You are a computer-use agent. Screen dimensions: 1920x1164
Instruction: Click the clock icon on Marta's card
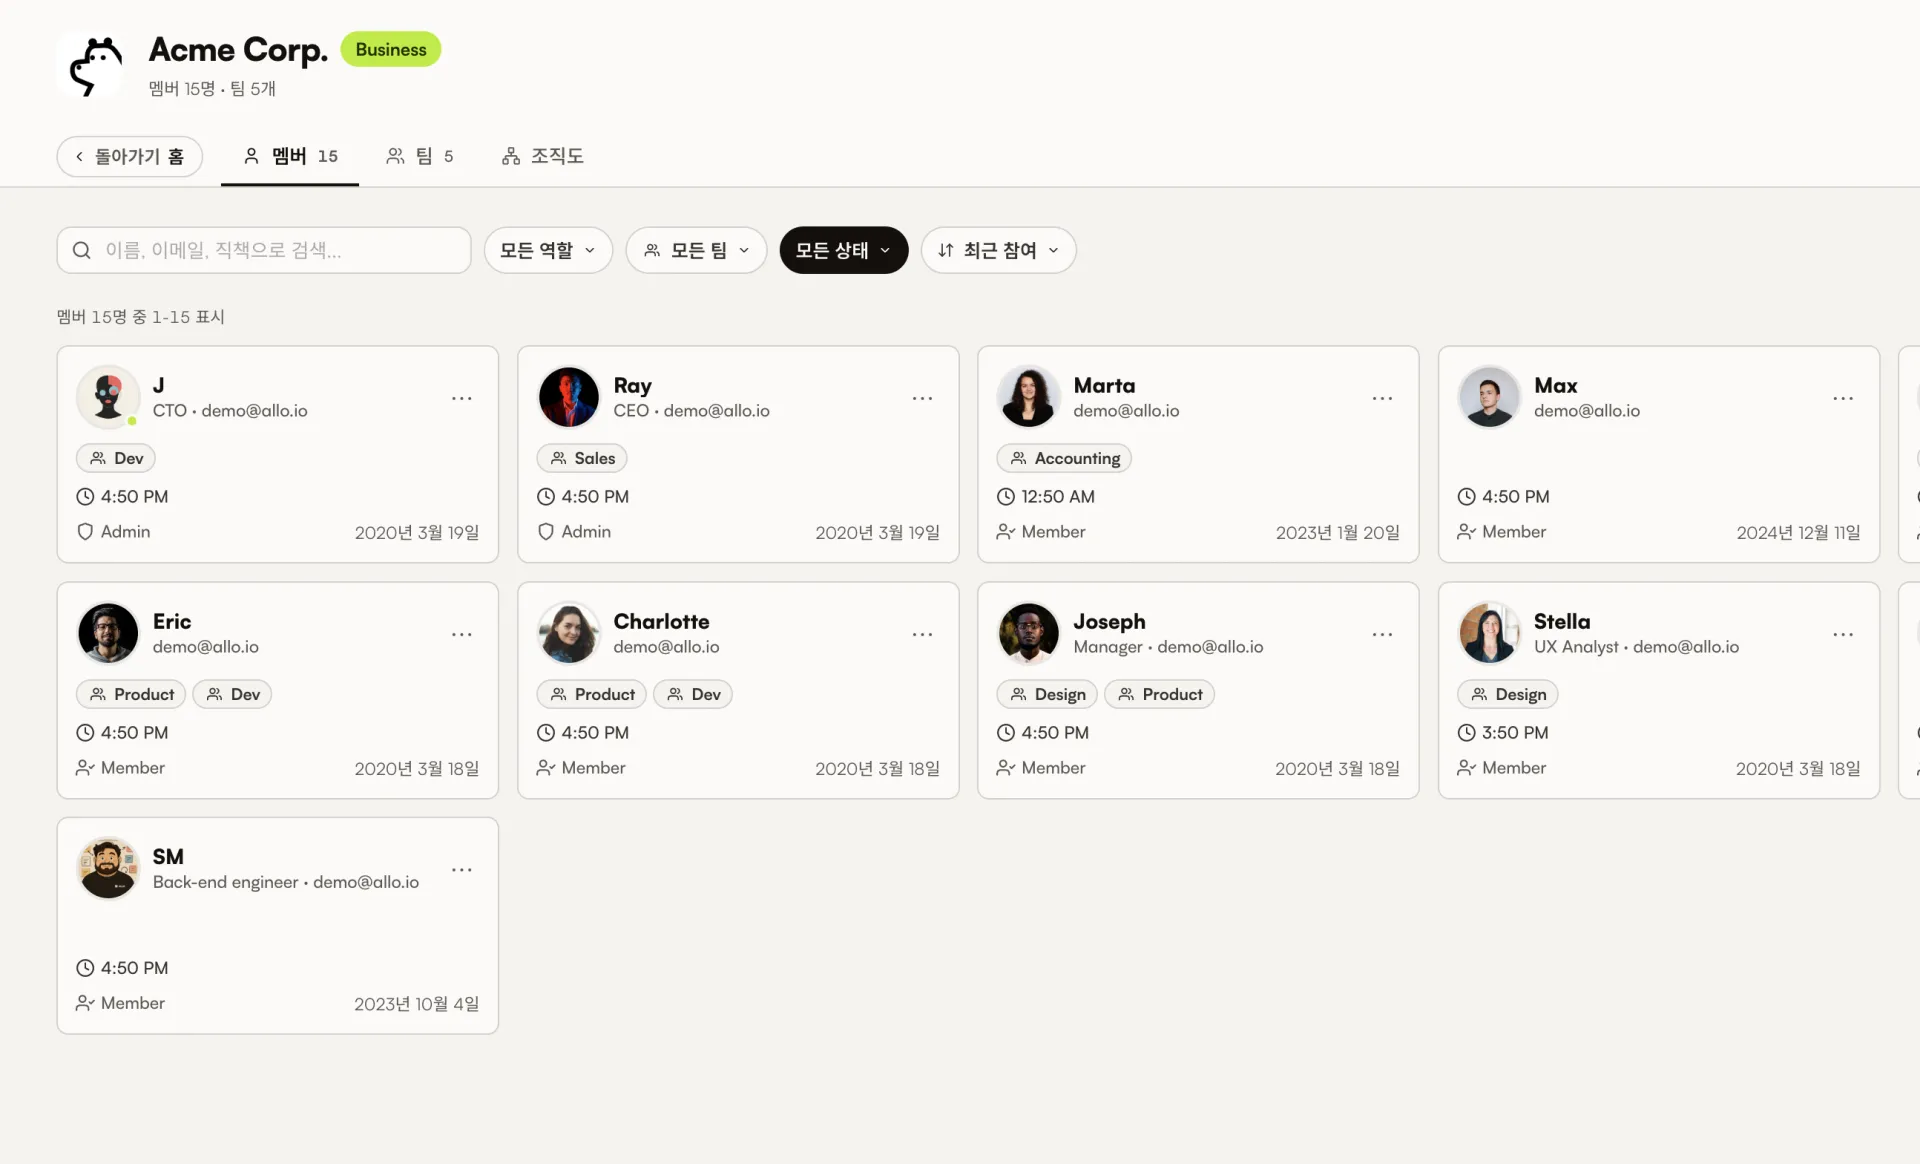[x=1006, y=496]
